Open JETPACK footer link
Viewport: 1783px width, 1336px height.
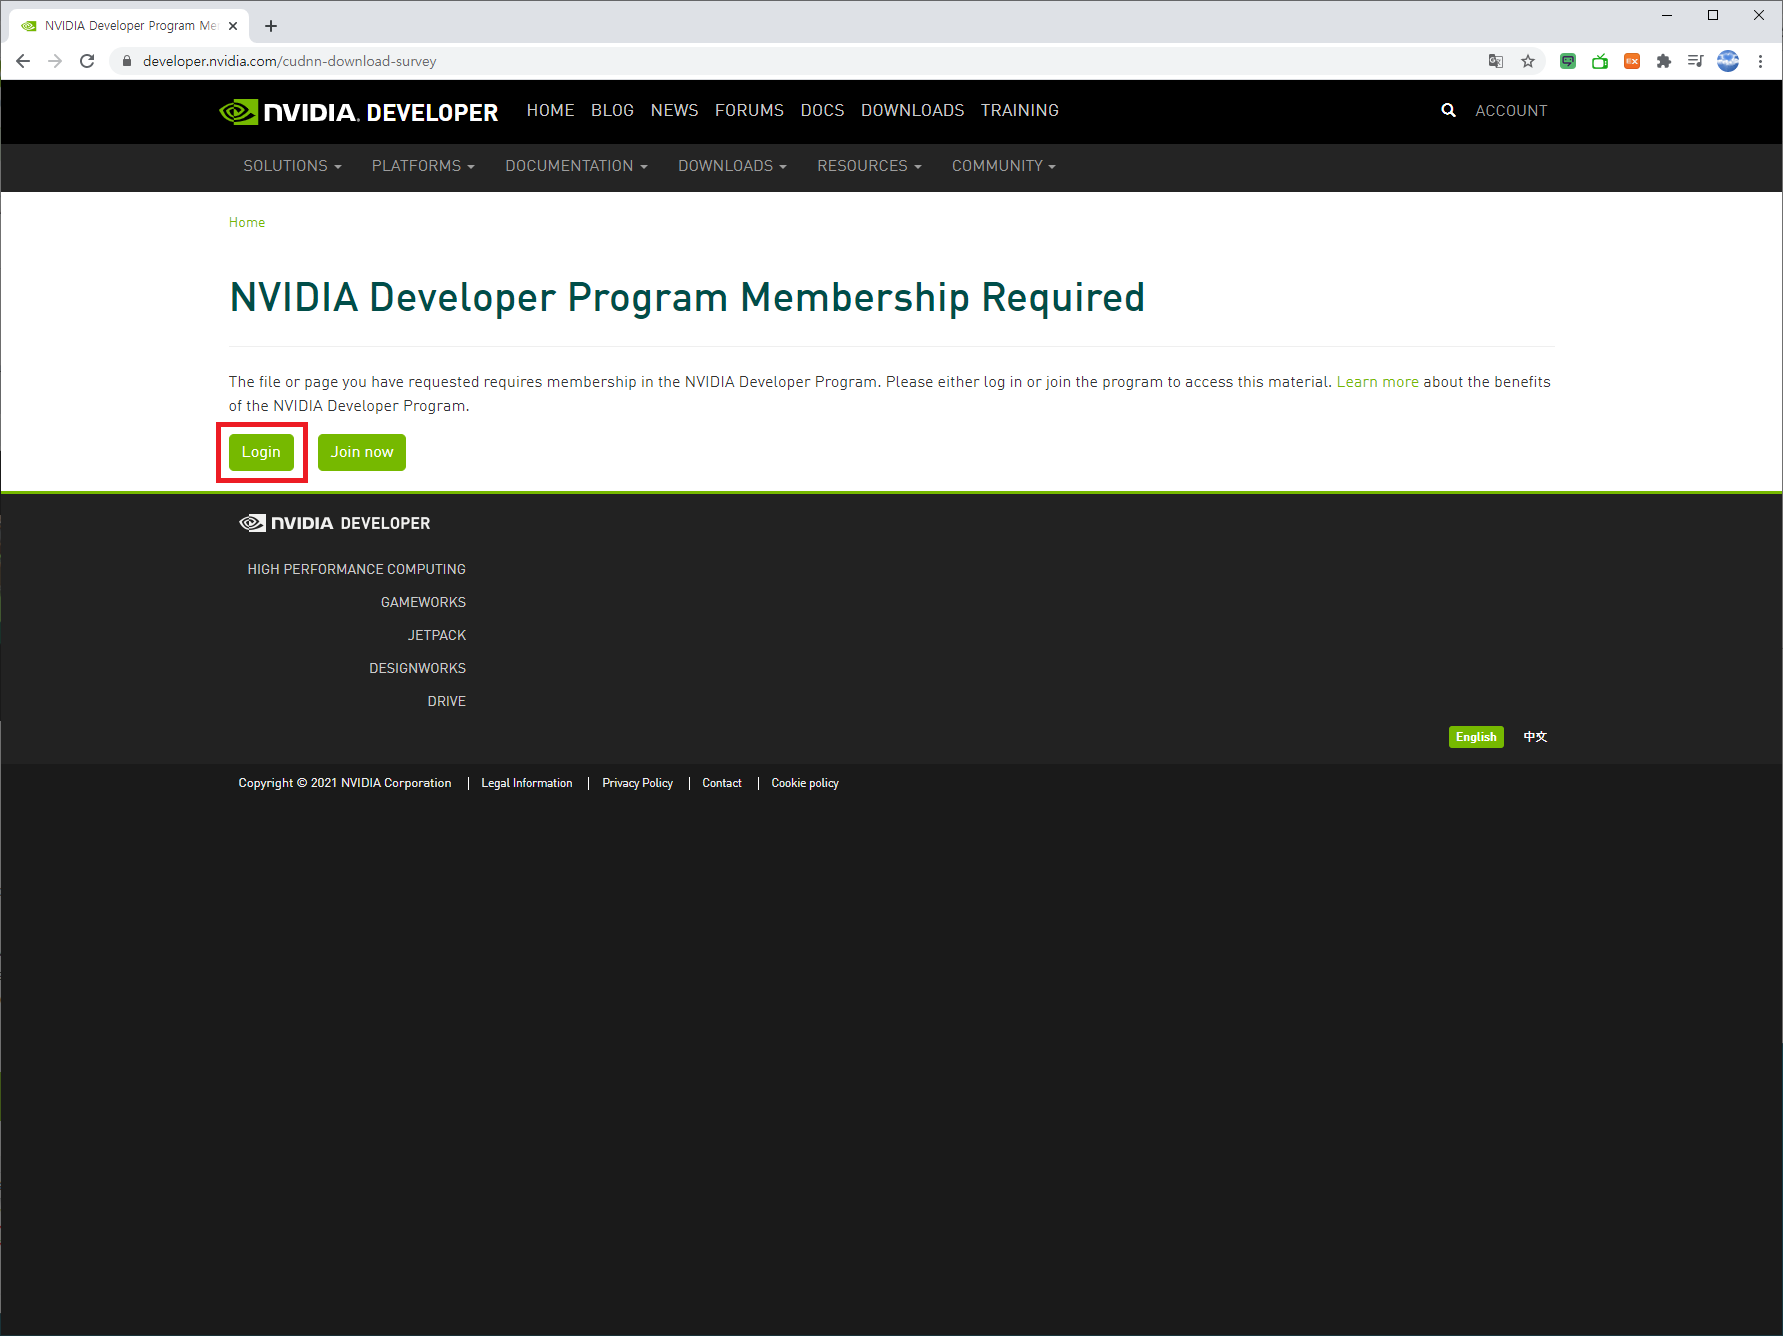tap(437, 635)
